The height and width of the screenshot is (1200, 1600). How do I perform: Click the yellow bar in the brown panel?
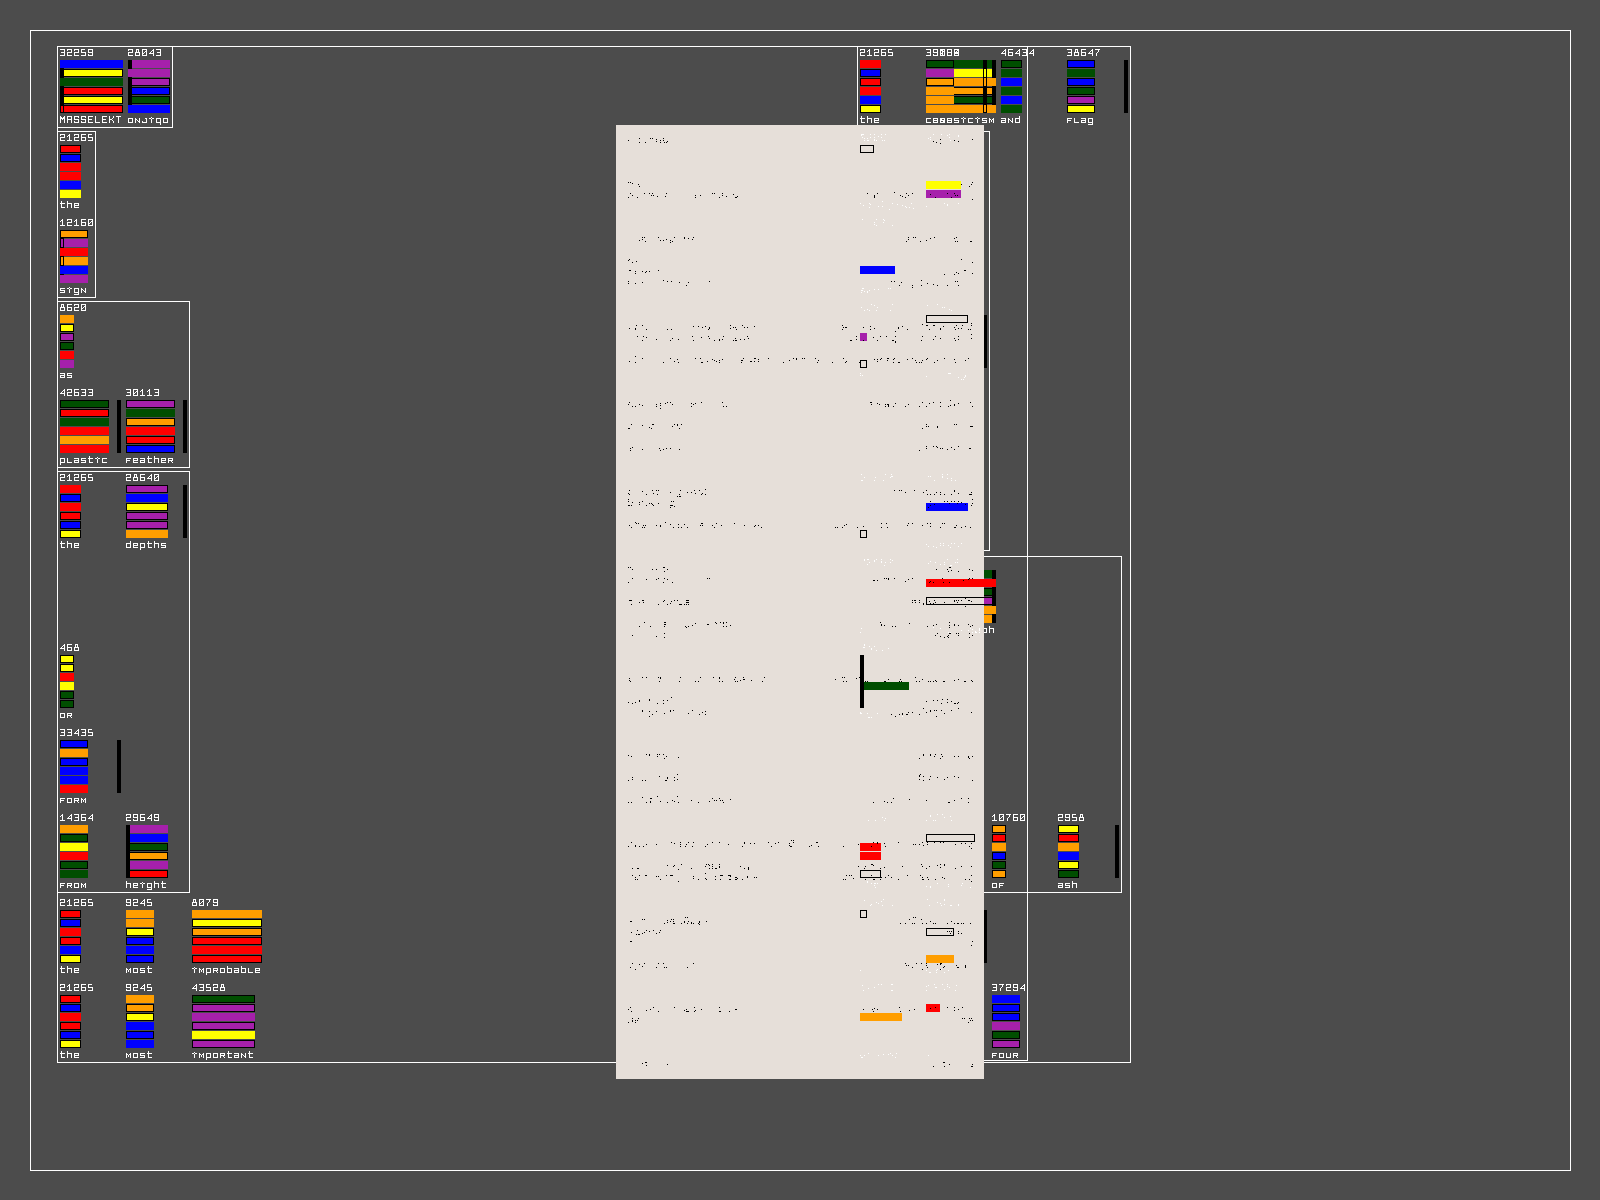pos(943,185)
